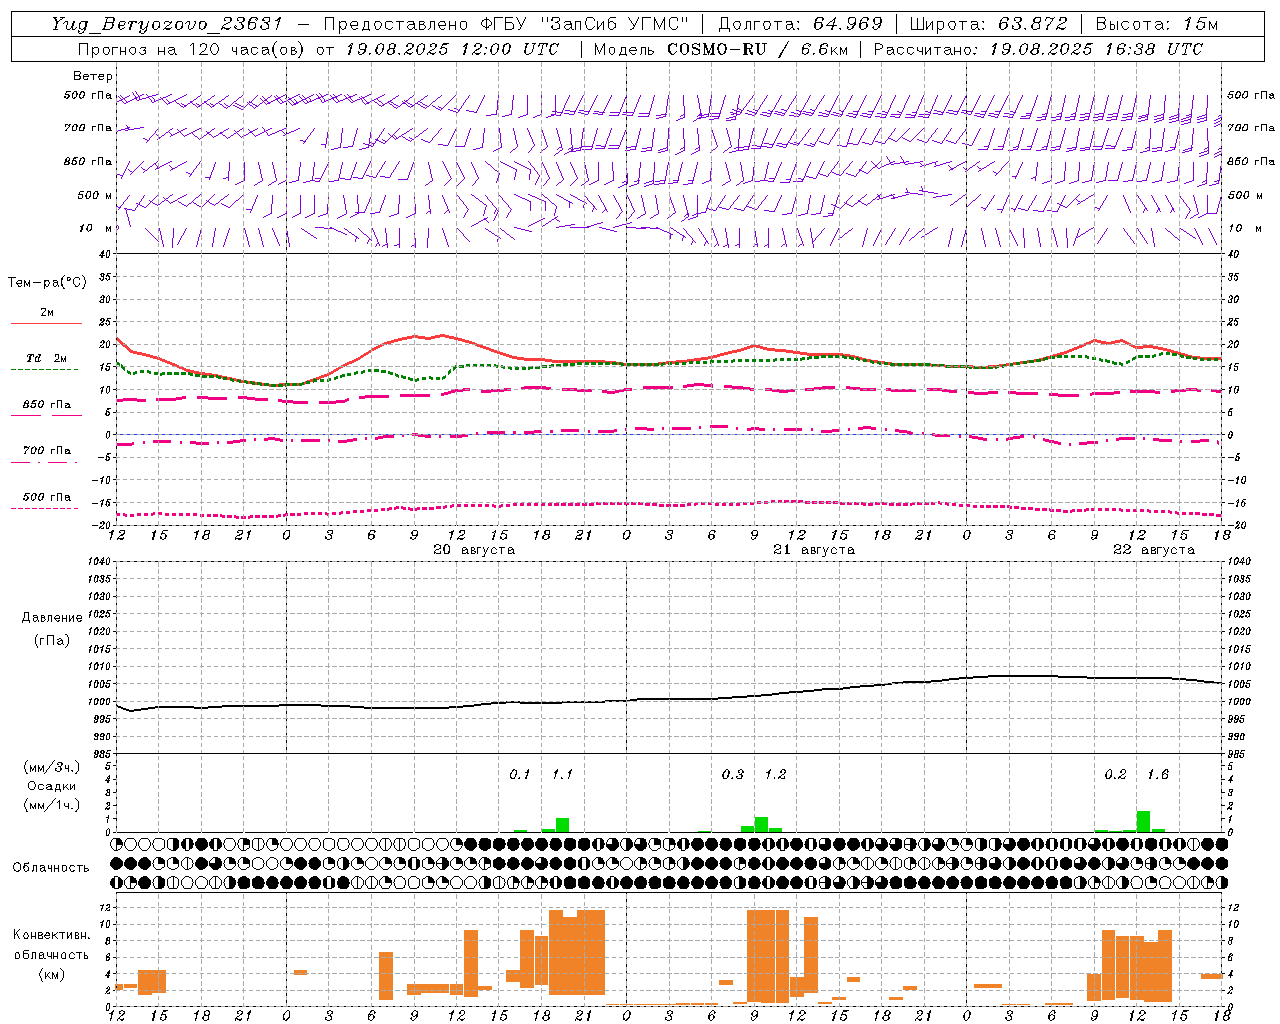Click the 0.3 precipitation total

click(x=733, y=774)
